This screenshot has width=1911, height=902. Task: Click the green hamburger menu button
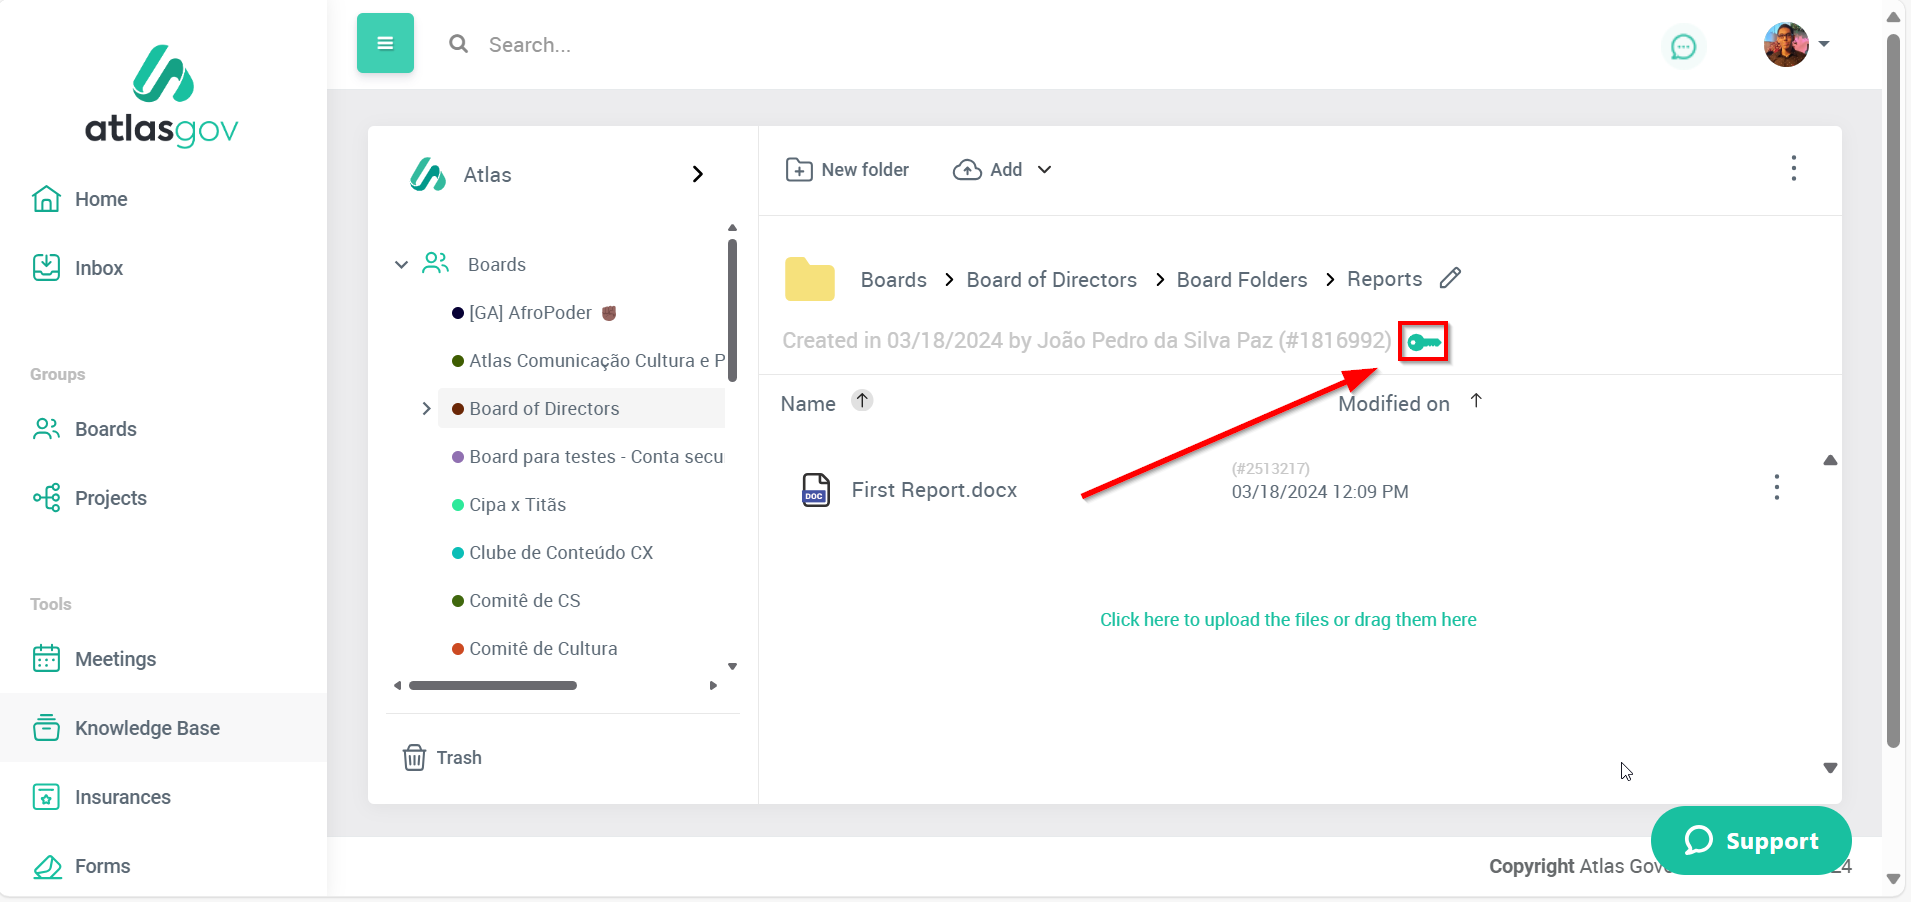pos(385,43)
